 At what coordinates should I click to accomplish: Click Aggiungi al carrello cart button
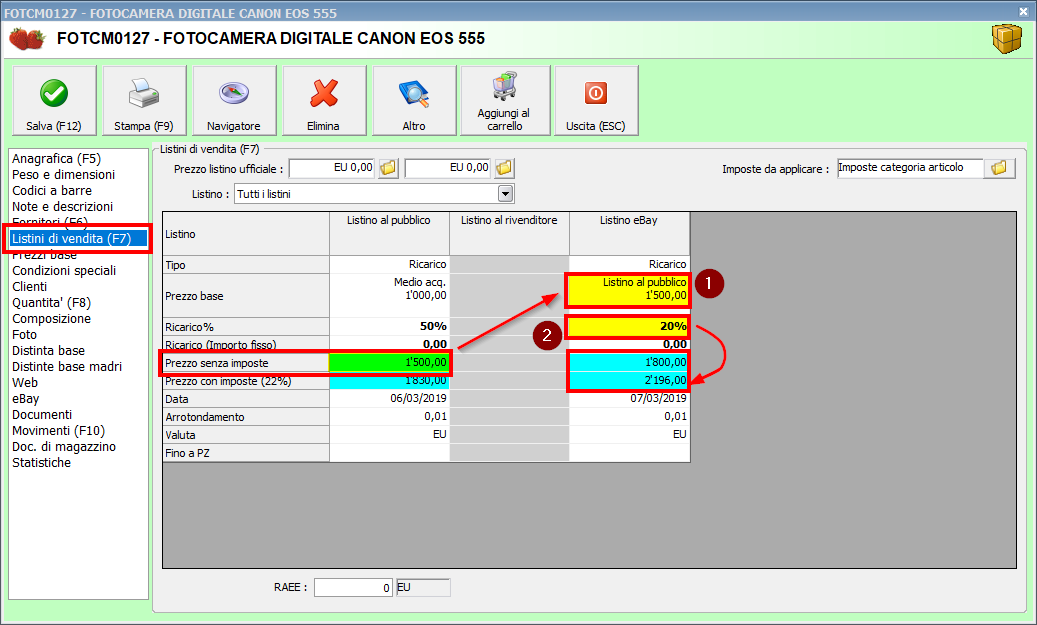click(505, 101)
